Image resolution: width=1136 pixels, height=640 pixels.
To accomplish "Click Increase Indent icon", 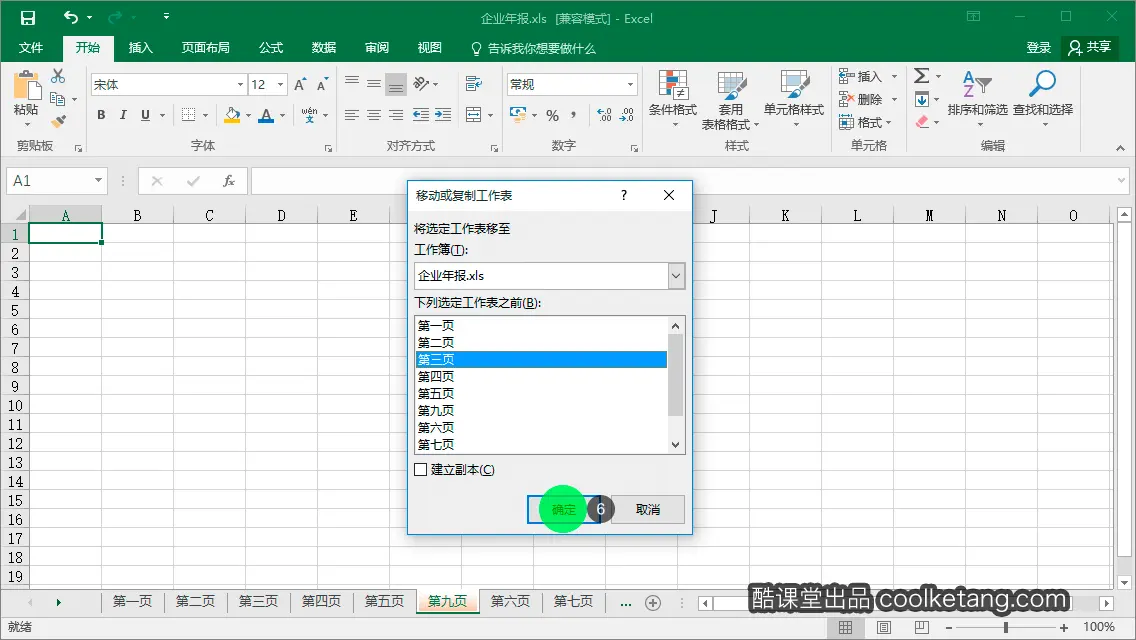I will coord(443,115).
